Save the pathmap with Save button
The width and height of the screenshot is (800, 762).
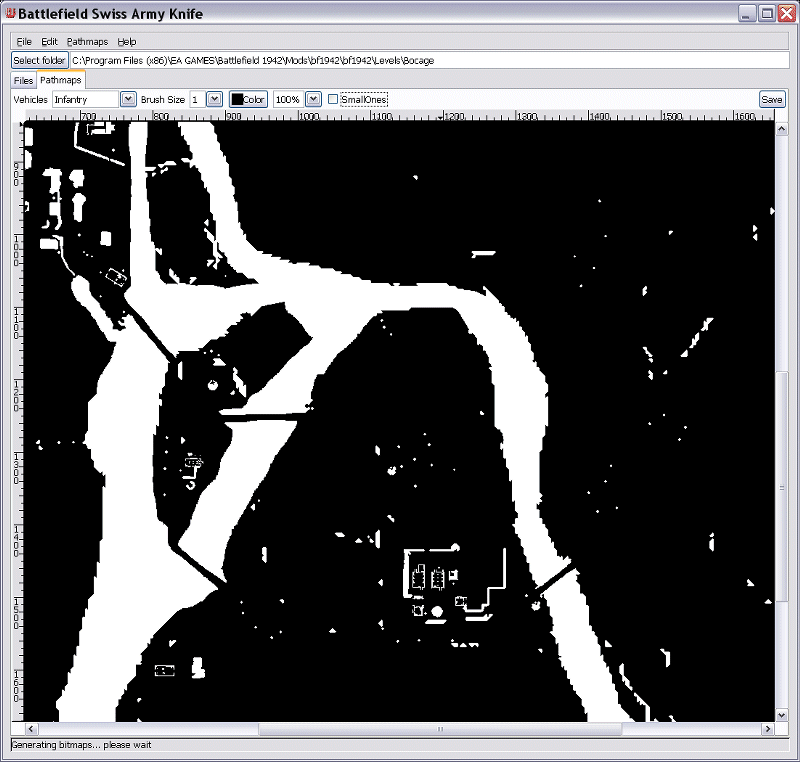coord(771,99)
